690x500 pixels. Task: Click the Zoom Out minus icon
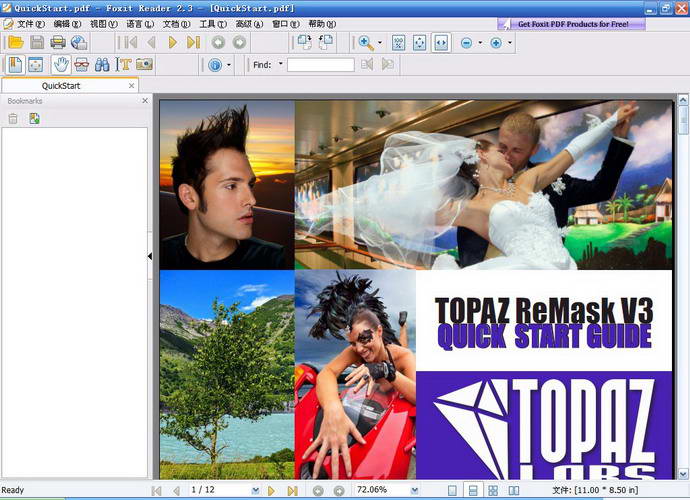tap(466, 43)
